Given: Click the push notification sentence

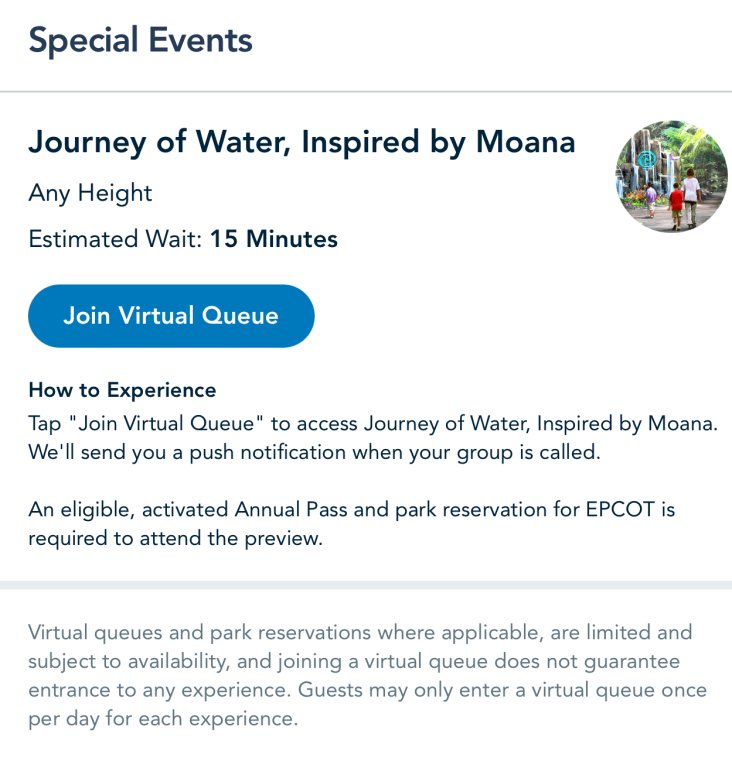Looking at the screenshot, I should click(x=314, y=452).
